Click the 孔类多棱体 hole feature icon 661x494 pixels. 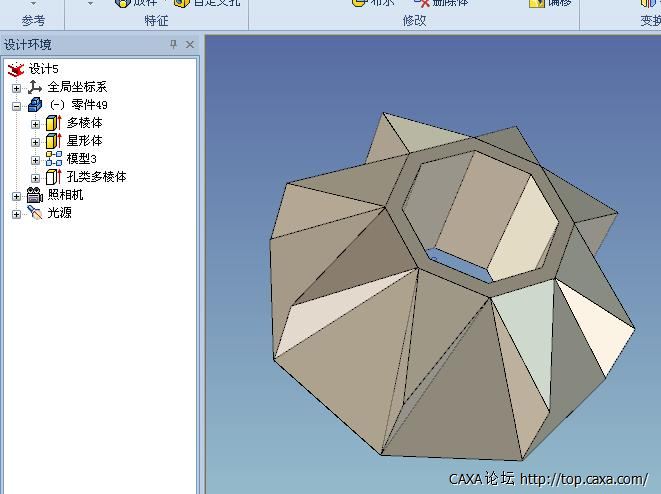[54, 177]
